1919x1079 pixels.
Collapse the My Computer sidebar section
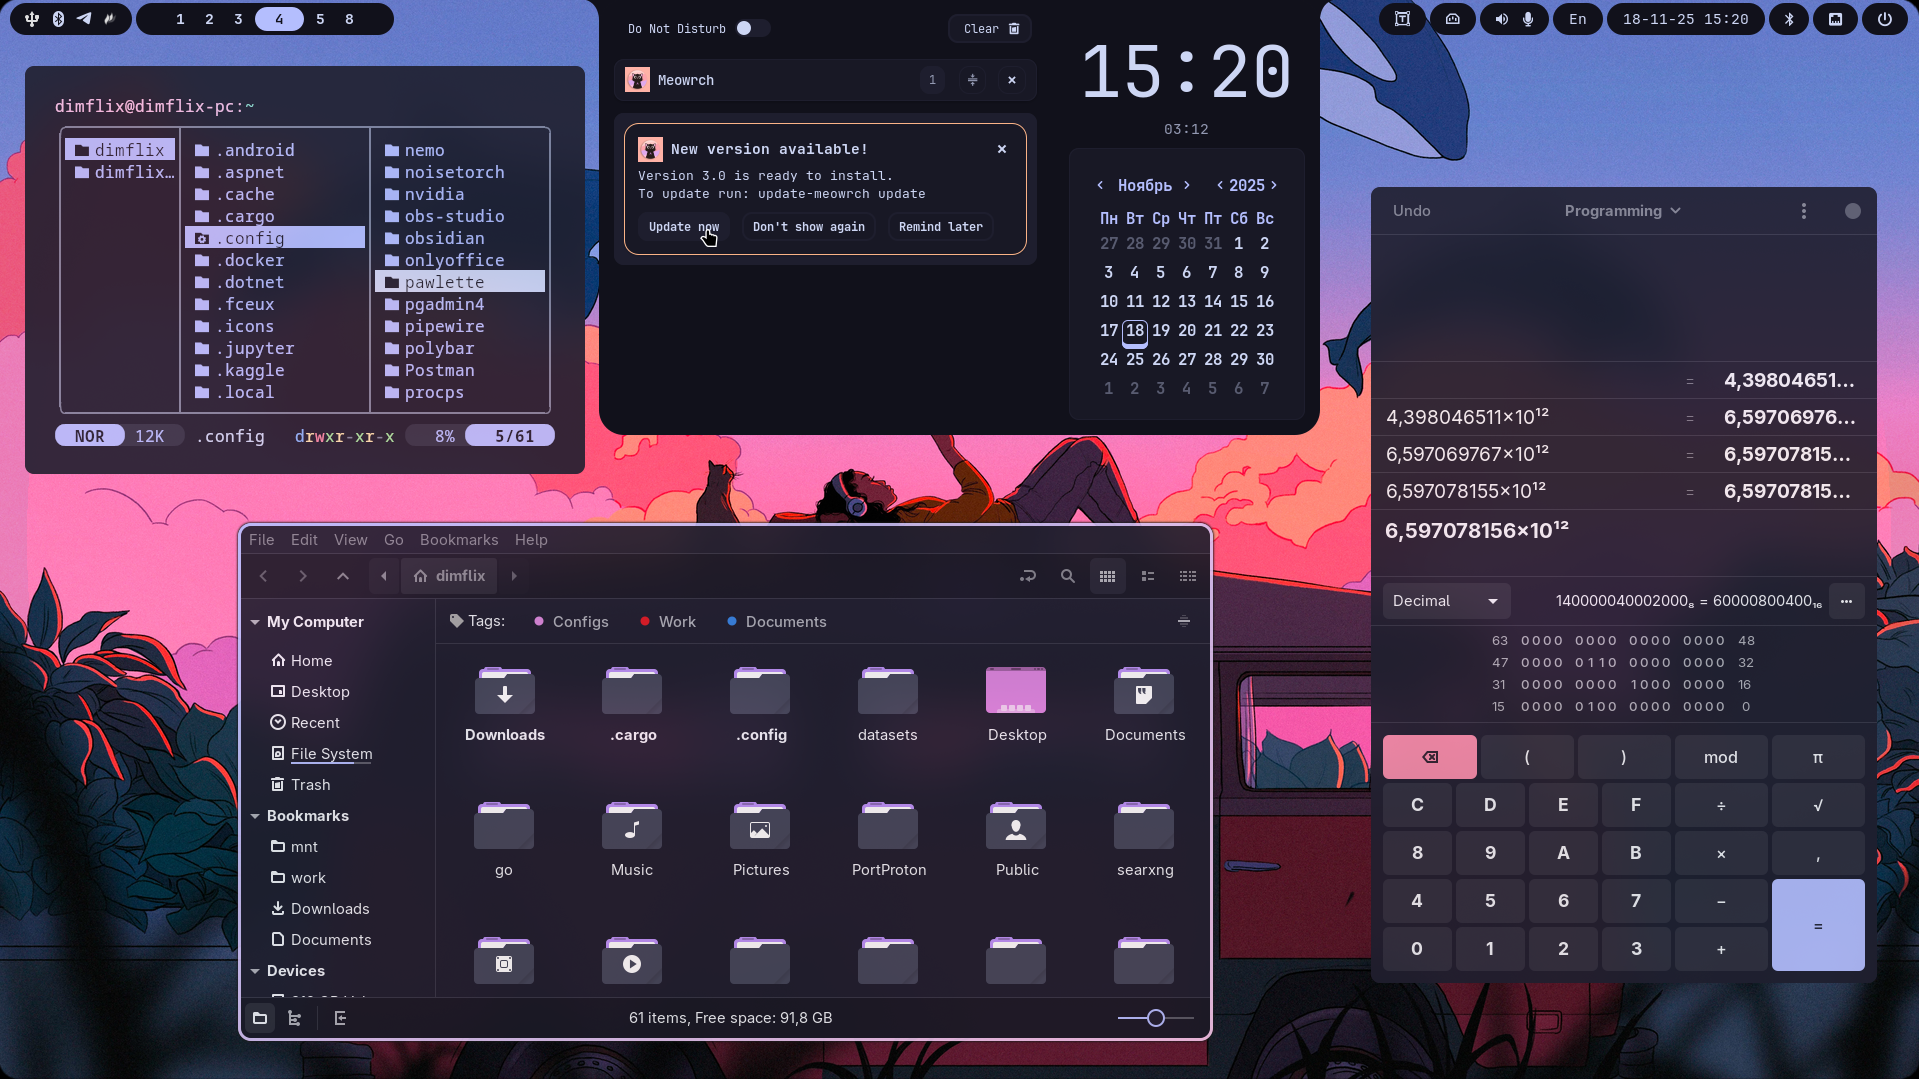click(256, 622)
